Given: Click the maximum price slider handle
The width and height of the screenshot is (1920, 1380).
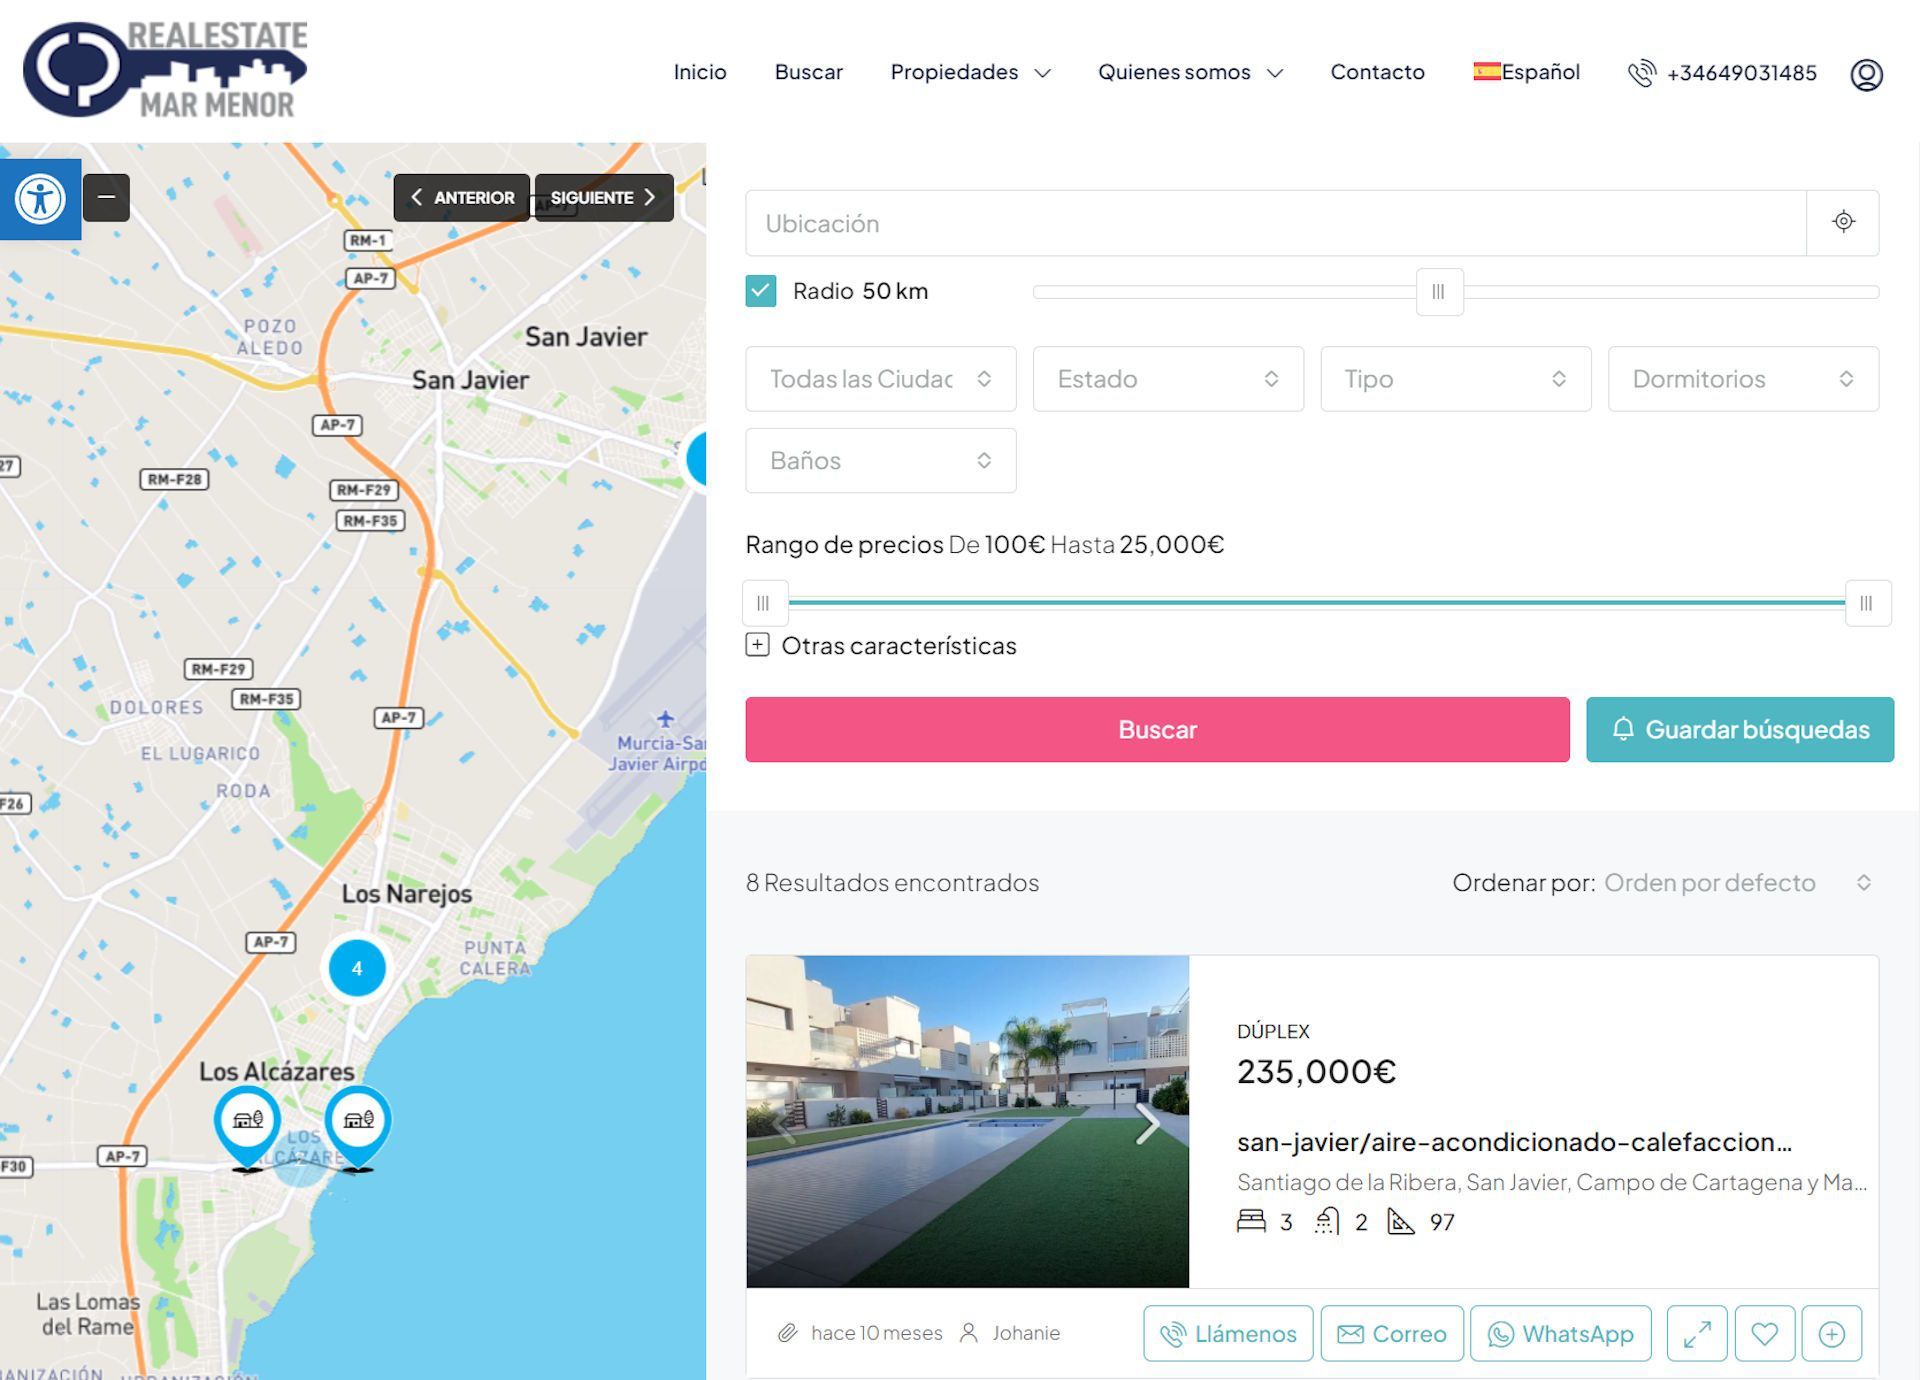Looking at the screenshot, I should [1867, 603].
